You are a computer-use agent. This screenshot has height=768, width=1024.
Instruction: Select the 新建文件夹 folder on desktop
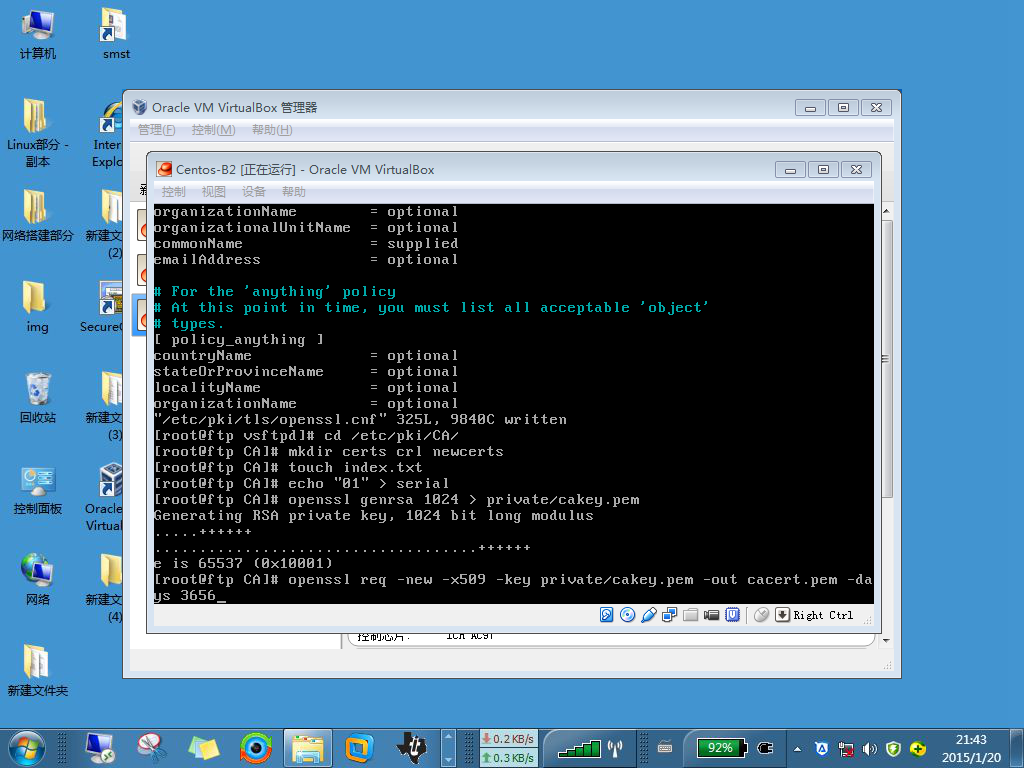(37, 671)
